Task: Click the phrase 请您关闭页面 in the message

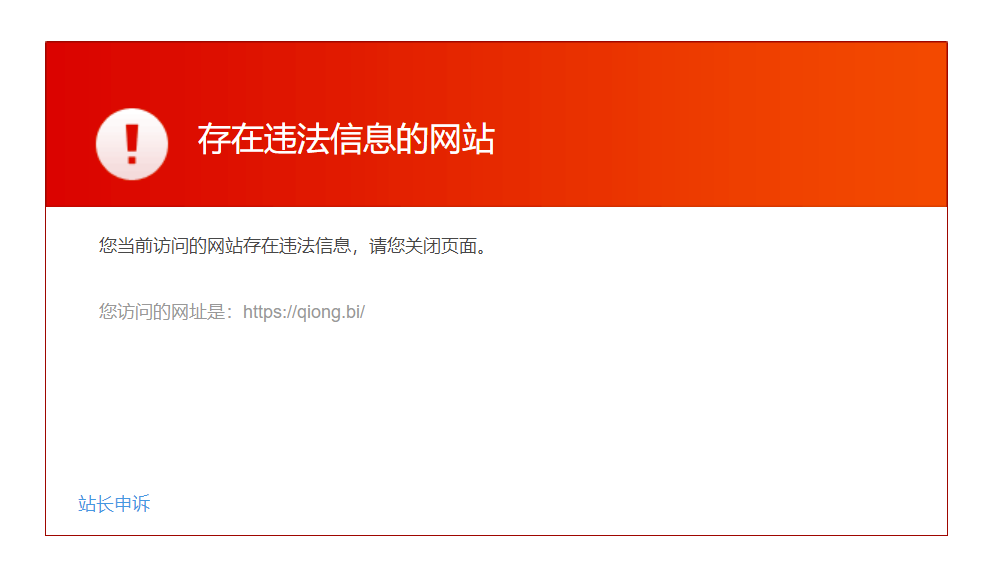Action: click(x=423, y=246)
